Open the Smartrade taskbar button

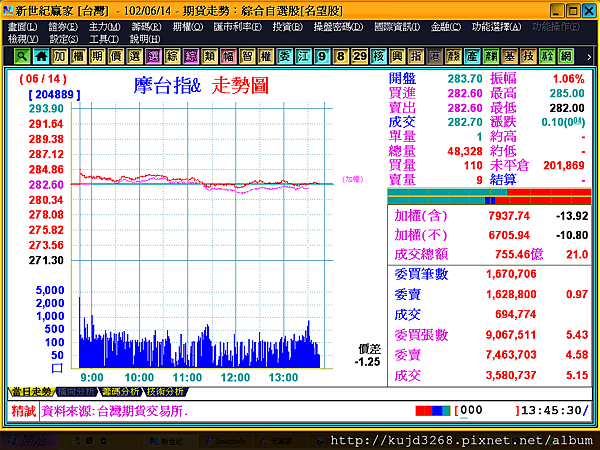click(225, 441)
